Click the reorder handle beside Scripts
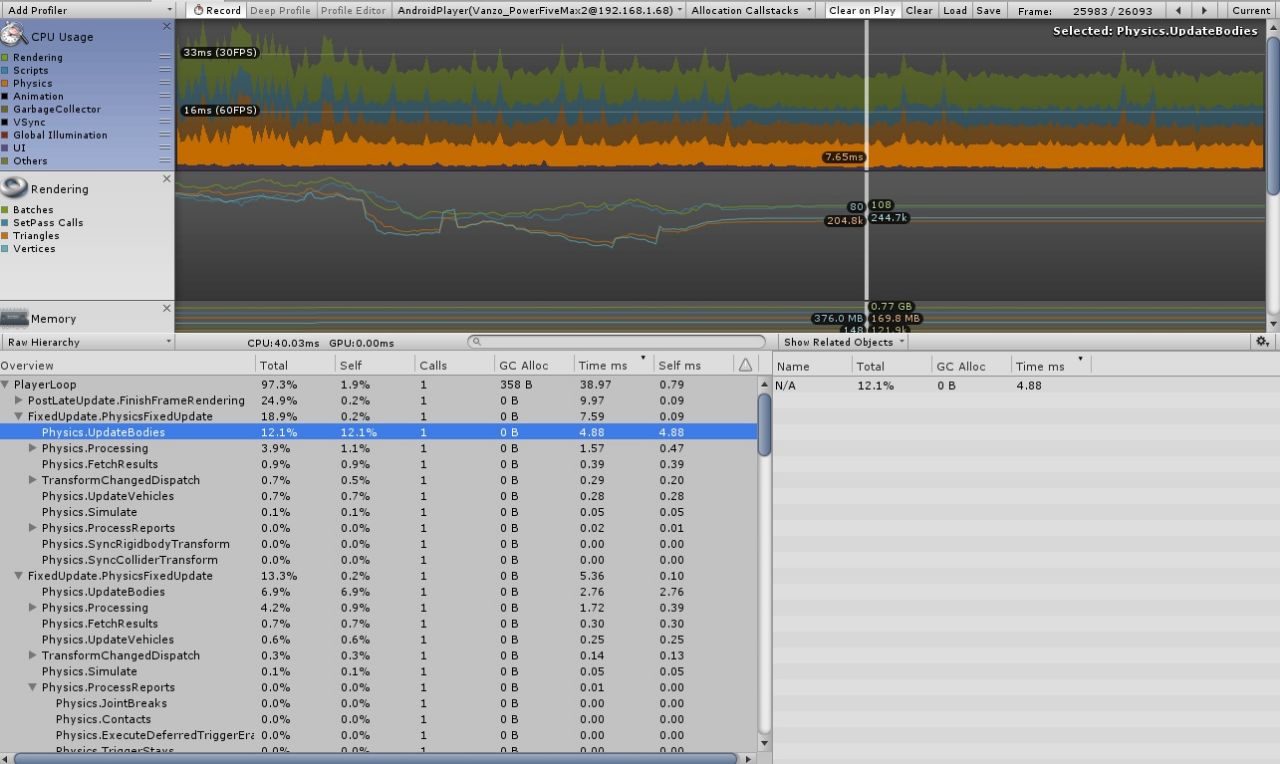Viewport: 1280px width, 764px height. 164,71
